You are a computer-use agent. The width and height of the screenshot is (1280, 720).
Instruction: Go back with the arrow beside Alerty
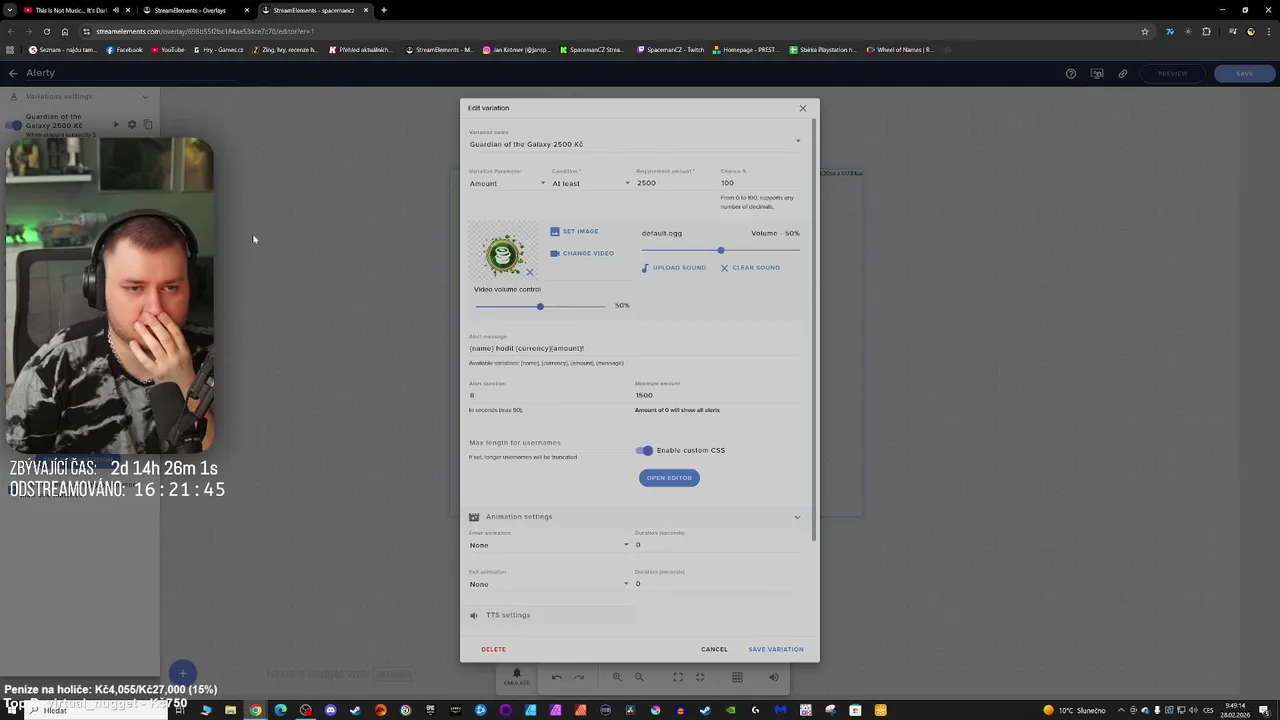point(13,73)
